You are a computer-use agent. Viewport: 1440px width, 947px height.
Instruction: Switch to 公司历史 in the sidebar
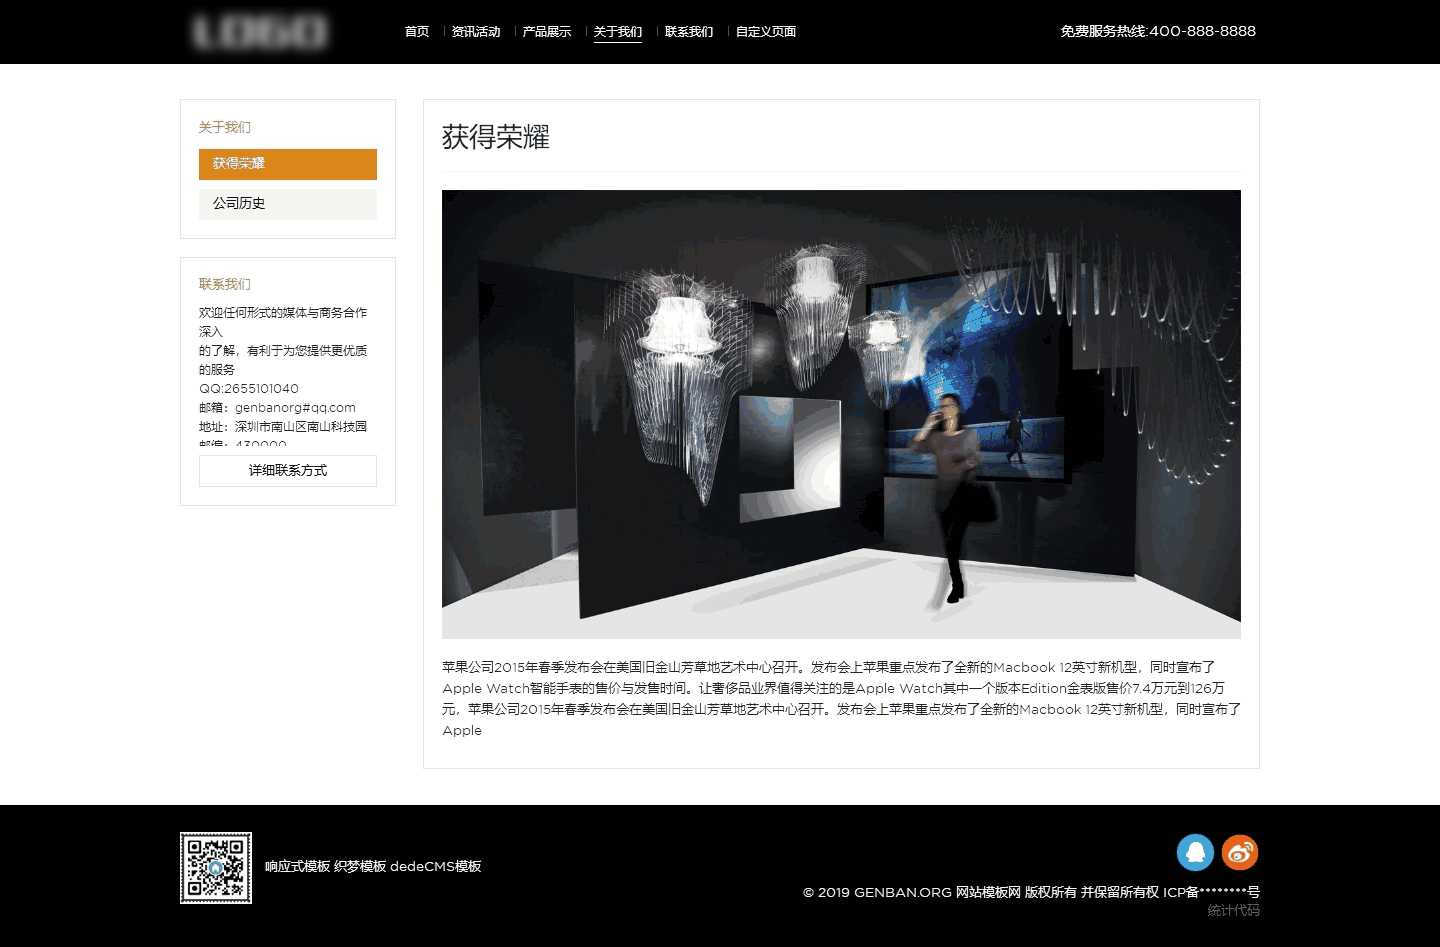(x=288, y=204)
